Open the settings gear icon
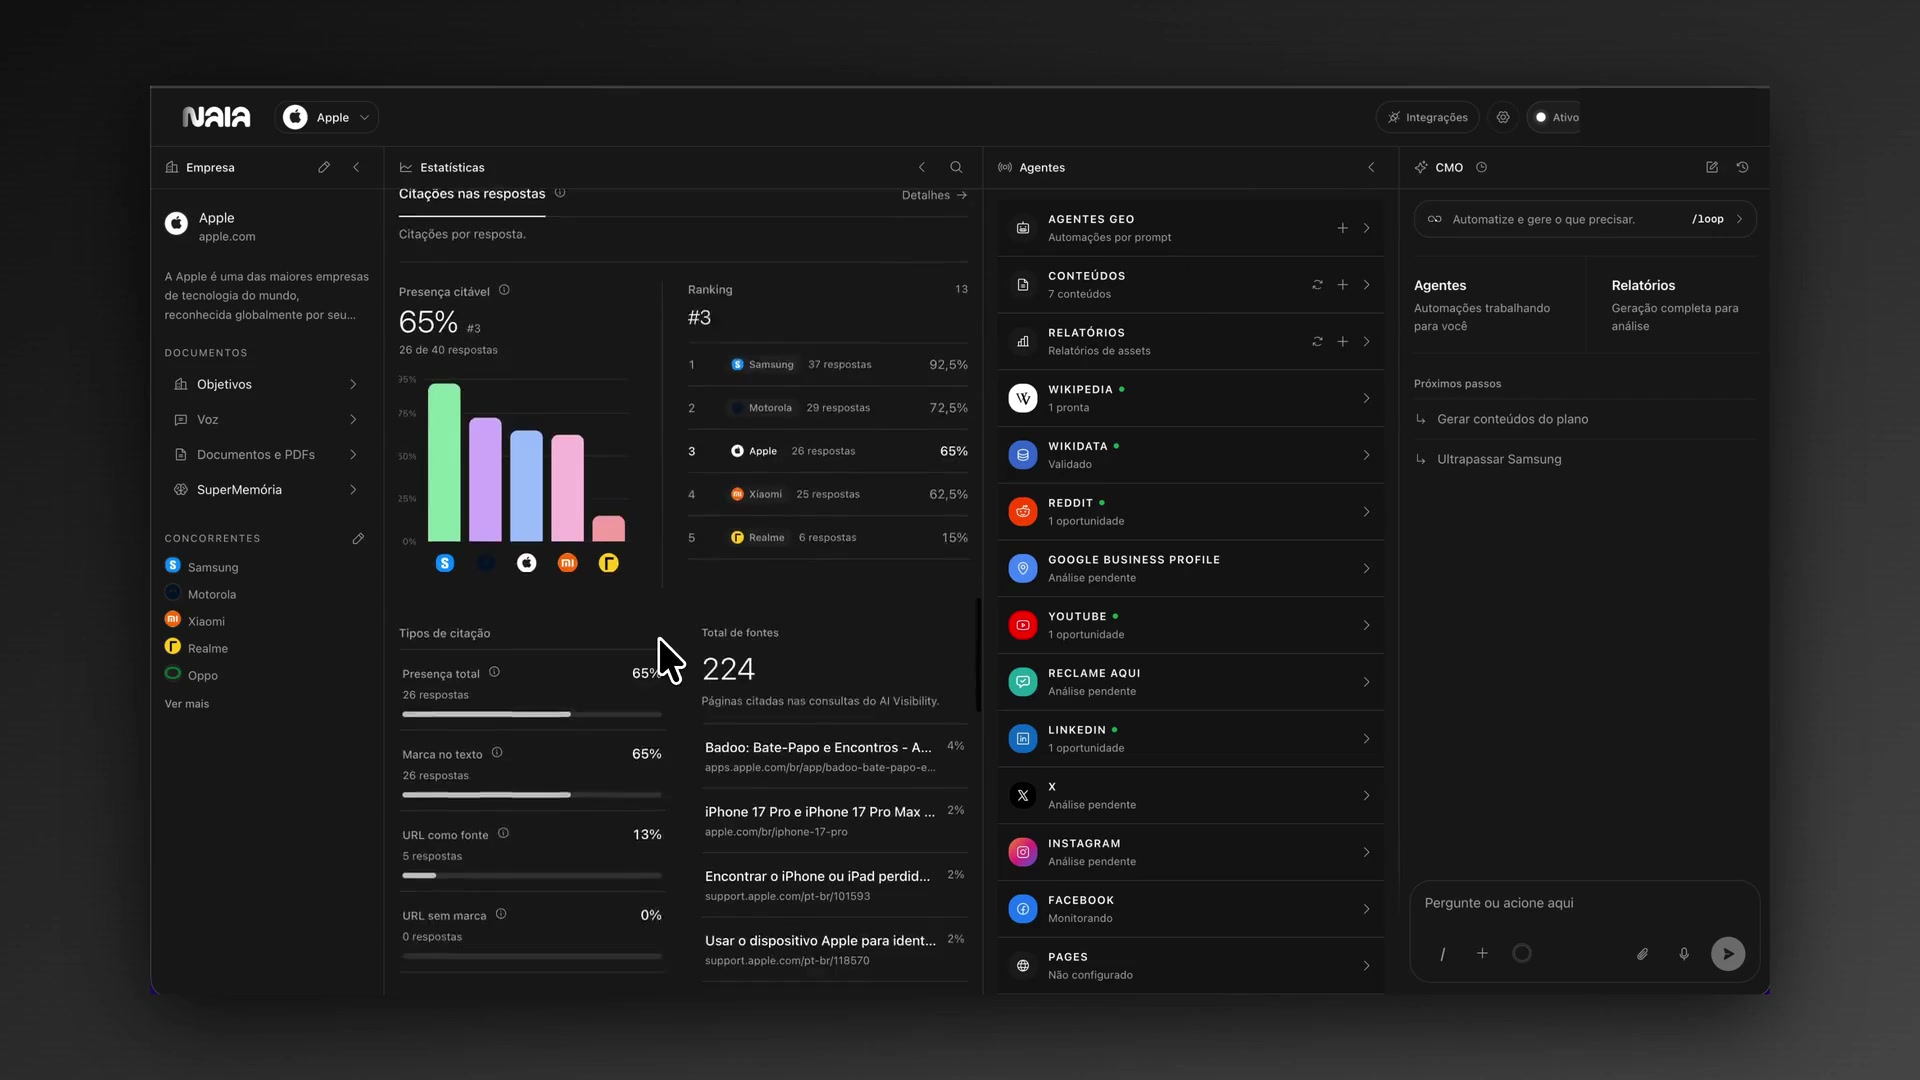The width and height of the screenshot is (1920, 1080). pos(1503,117)
